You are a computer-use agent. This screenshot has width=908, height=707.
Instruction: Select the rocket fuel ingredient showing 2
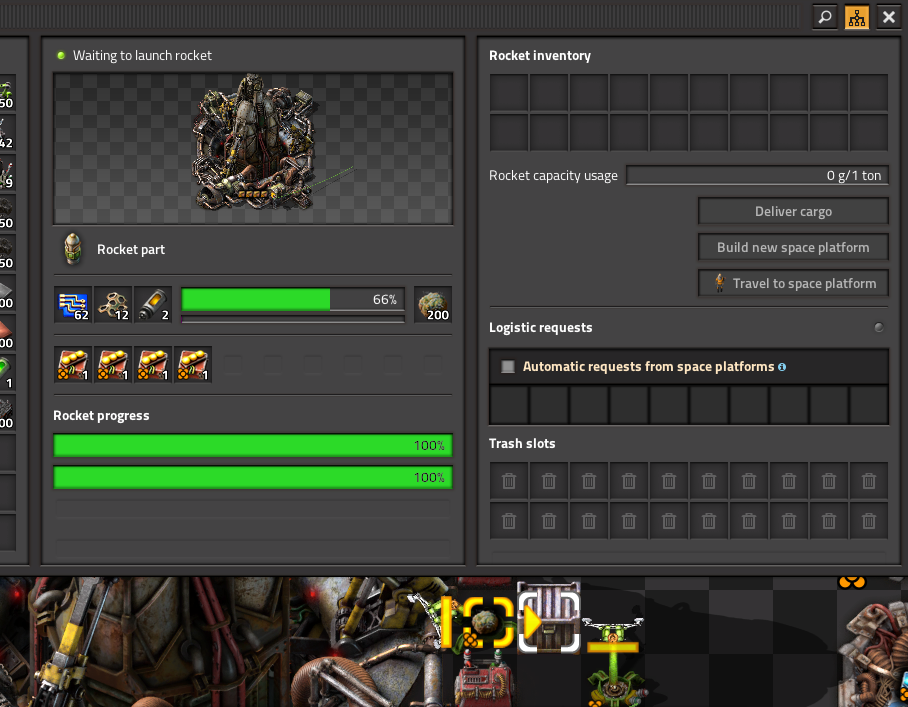click(153, 305)
